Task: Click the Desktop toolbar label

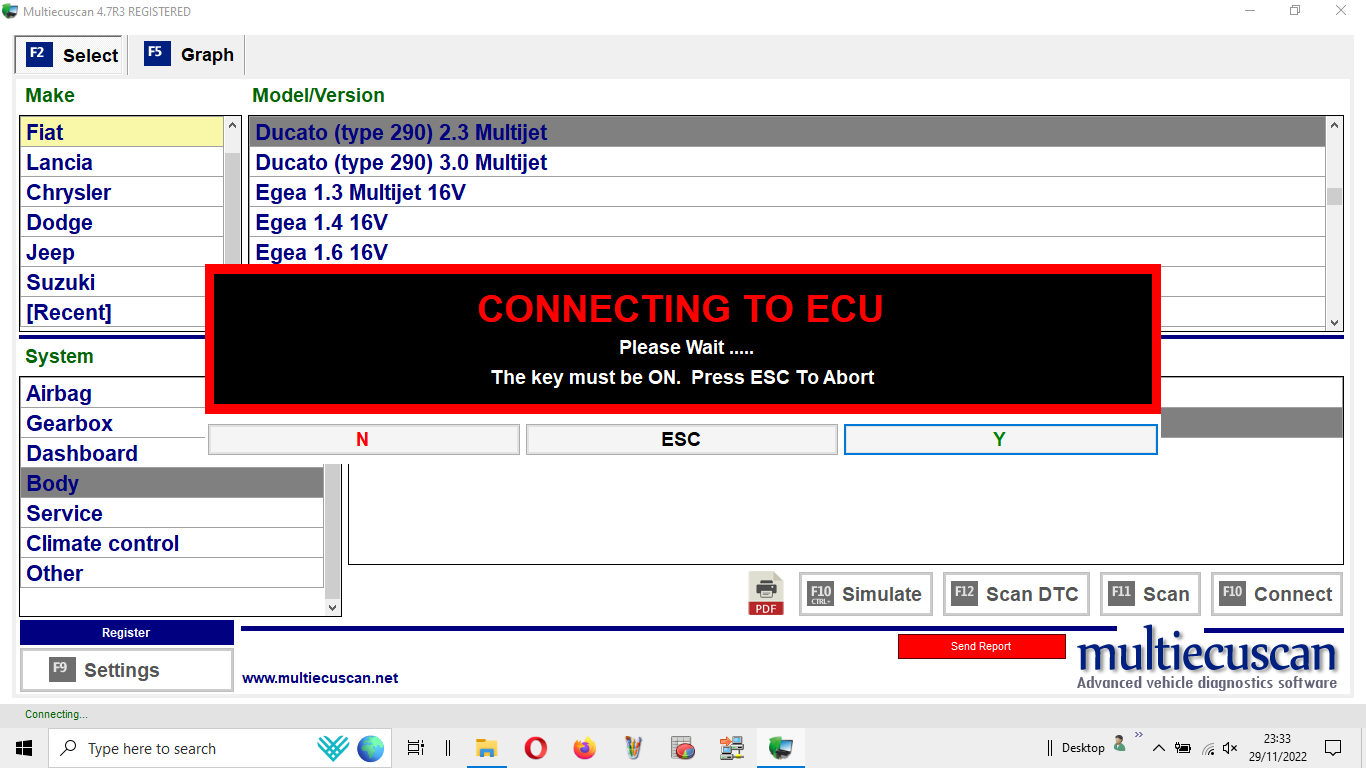Action: point(1083,748)
